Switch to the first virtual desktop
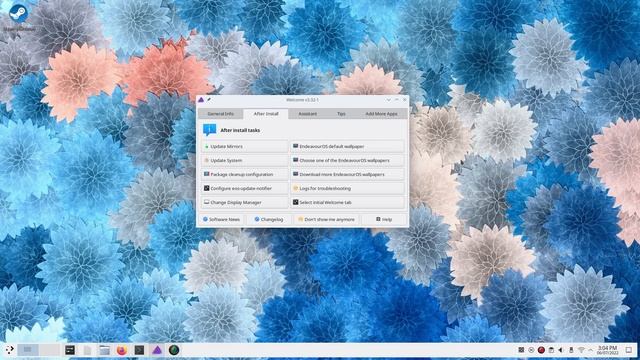This screenshot has height=360, width=640. pos(28,350)
